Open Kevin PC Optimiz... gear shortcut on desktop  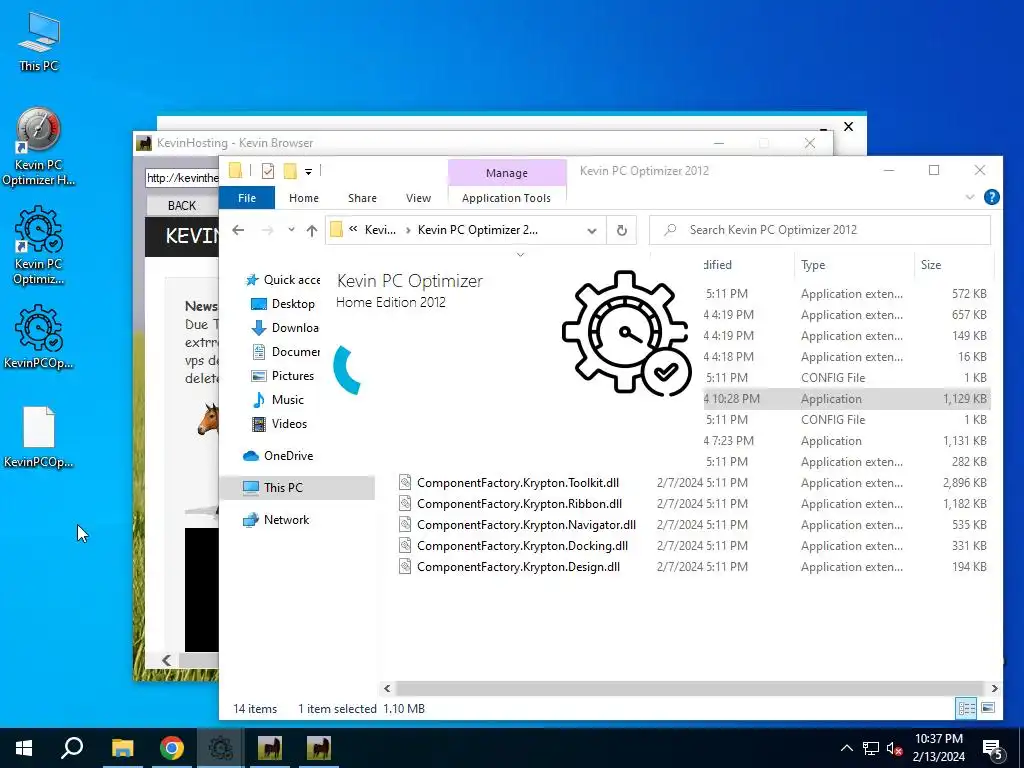point(39,245)
